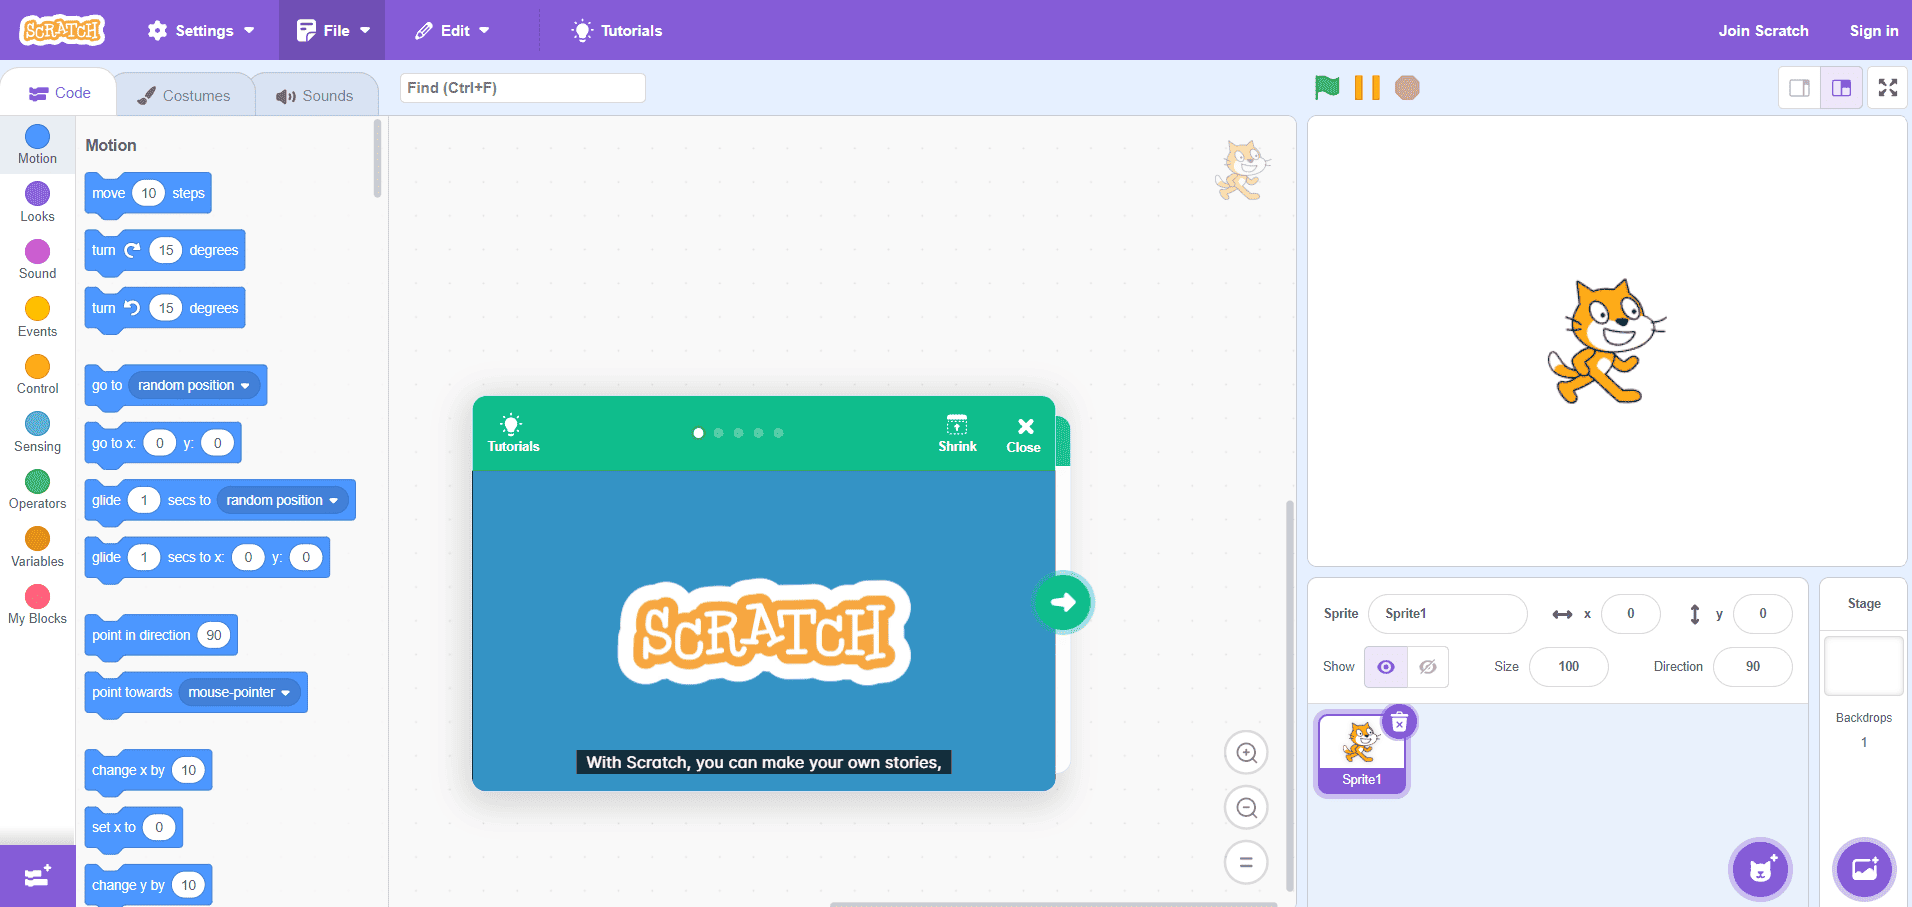This screenshot has width=1912, height=907.
Task: Click the Find search field
Action: point(521,88)
